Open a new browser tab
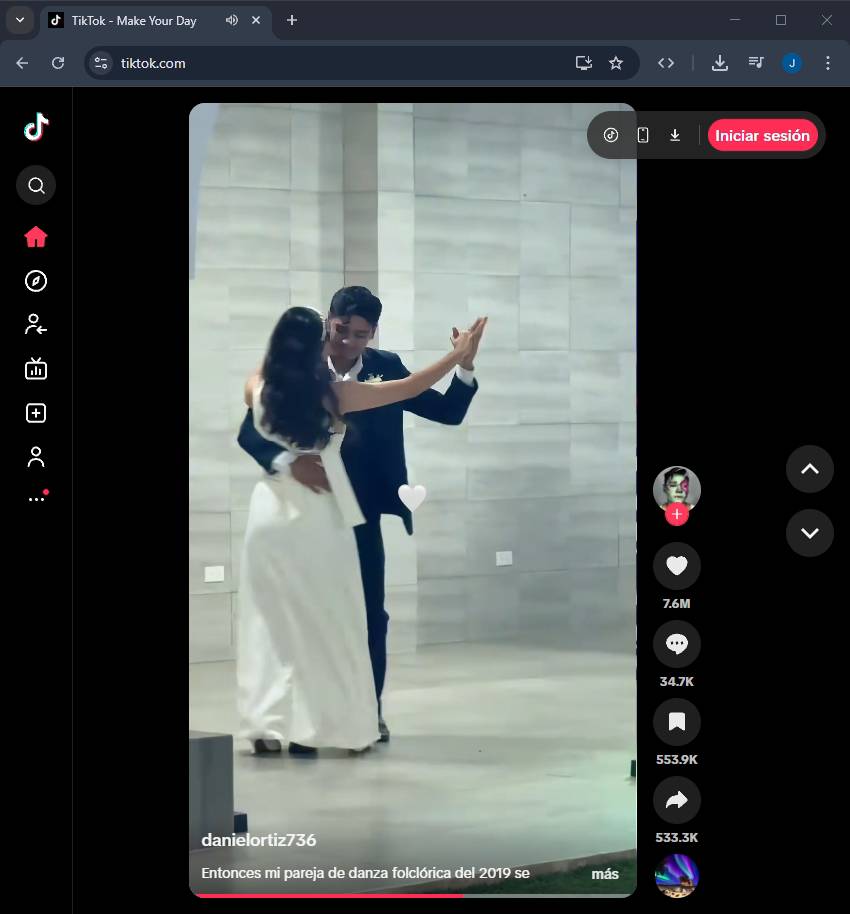The image size is (850, 914). point(292,20)
